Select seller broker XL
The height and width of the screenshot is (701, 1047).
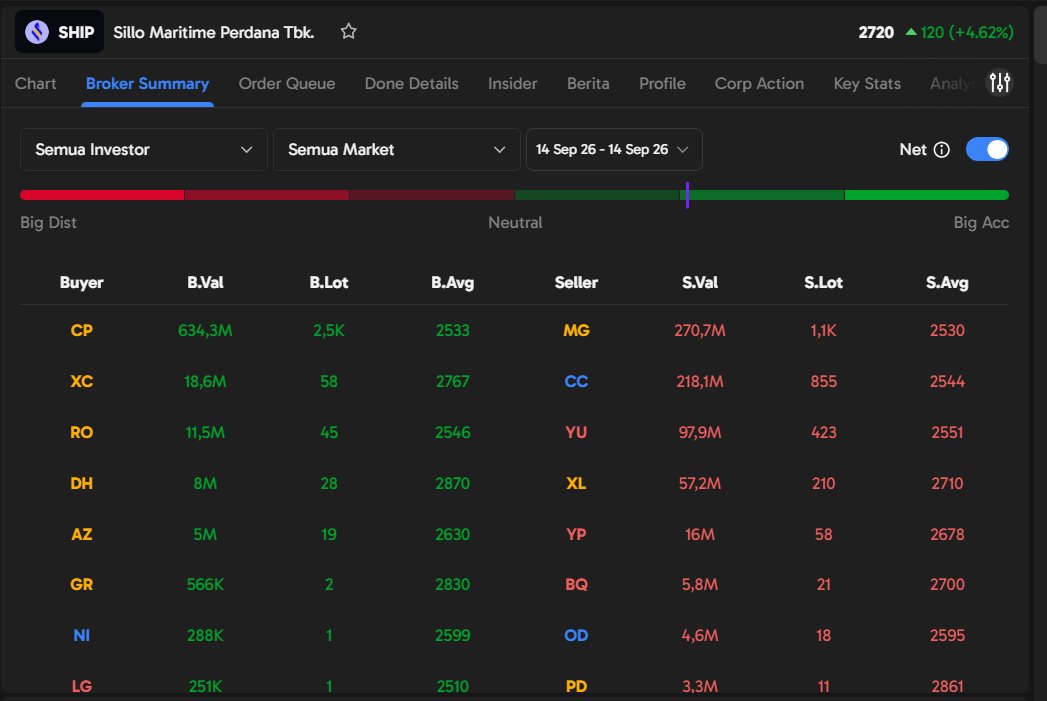point(576,483)
